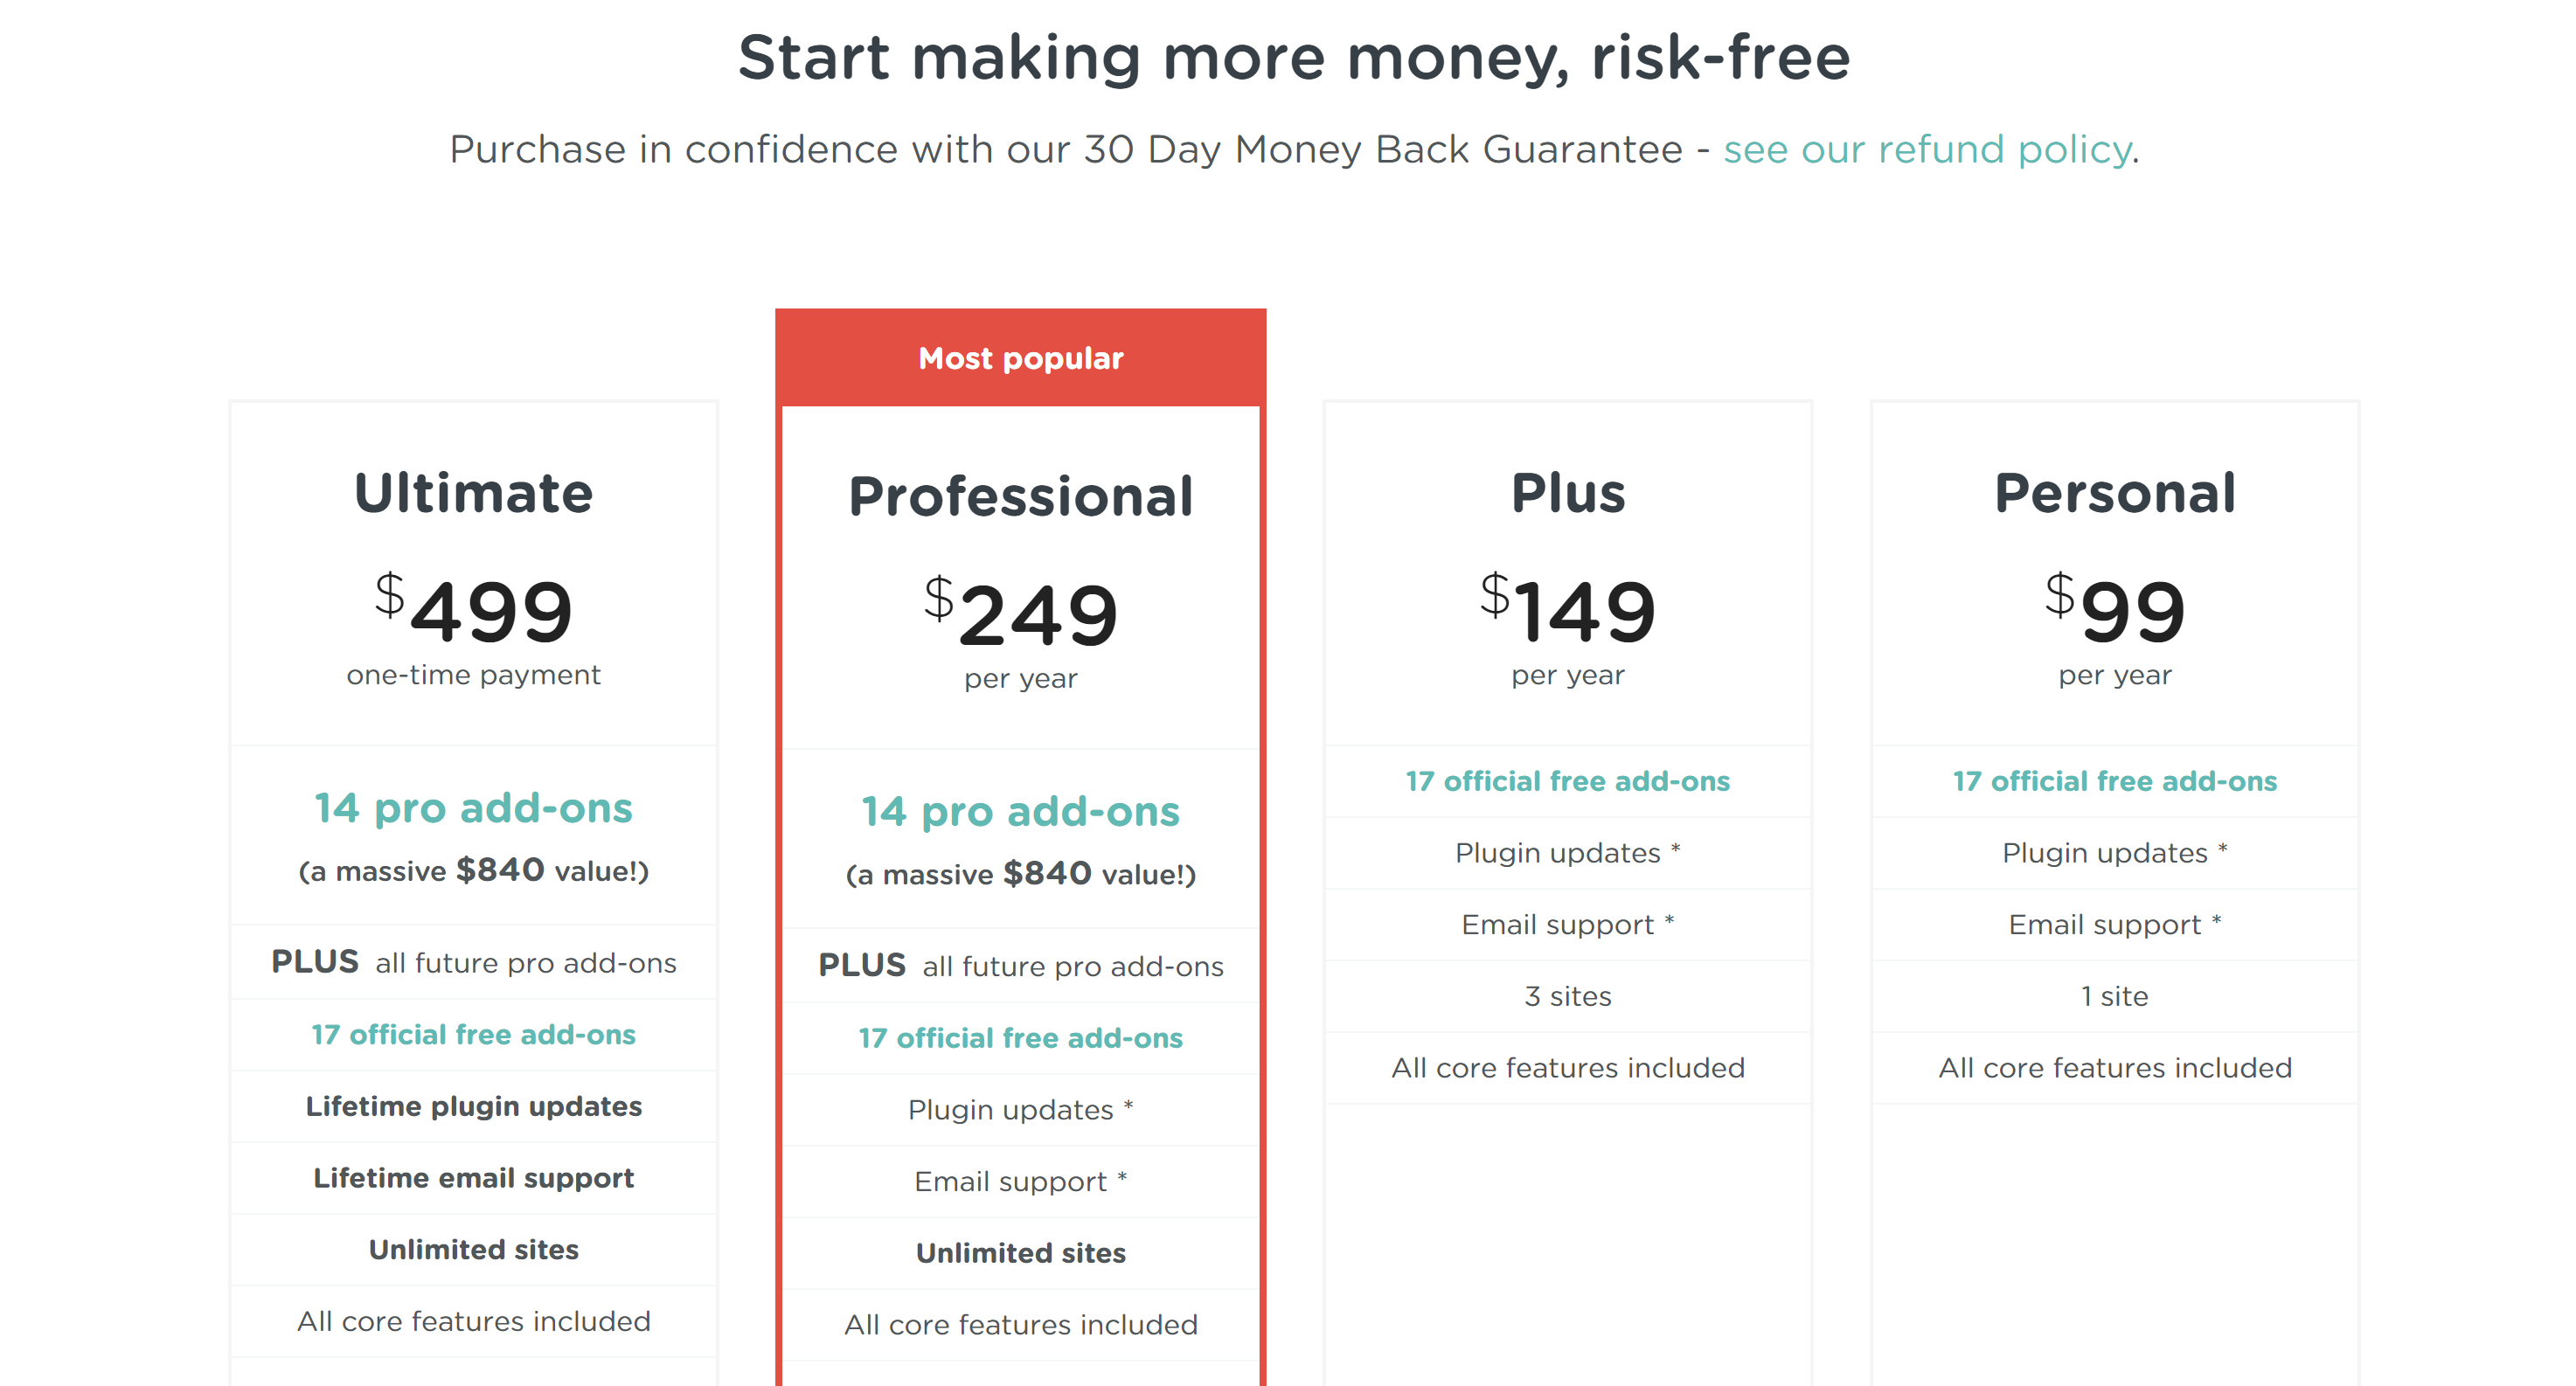2576x1386 pixels.
Task: Click the 3 sites row under Plus
Action: 1566,996
